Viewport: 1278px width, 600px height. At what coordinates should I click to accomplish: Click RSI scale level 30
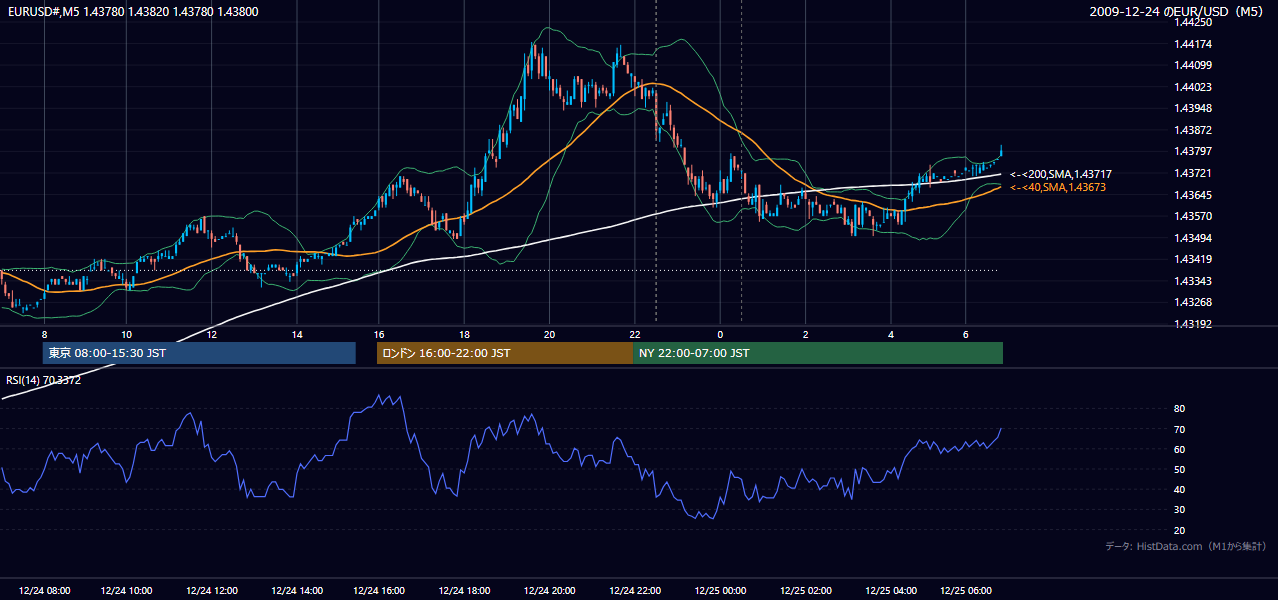[x=1179, y=509]
